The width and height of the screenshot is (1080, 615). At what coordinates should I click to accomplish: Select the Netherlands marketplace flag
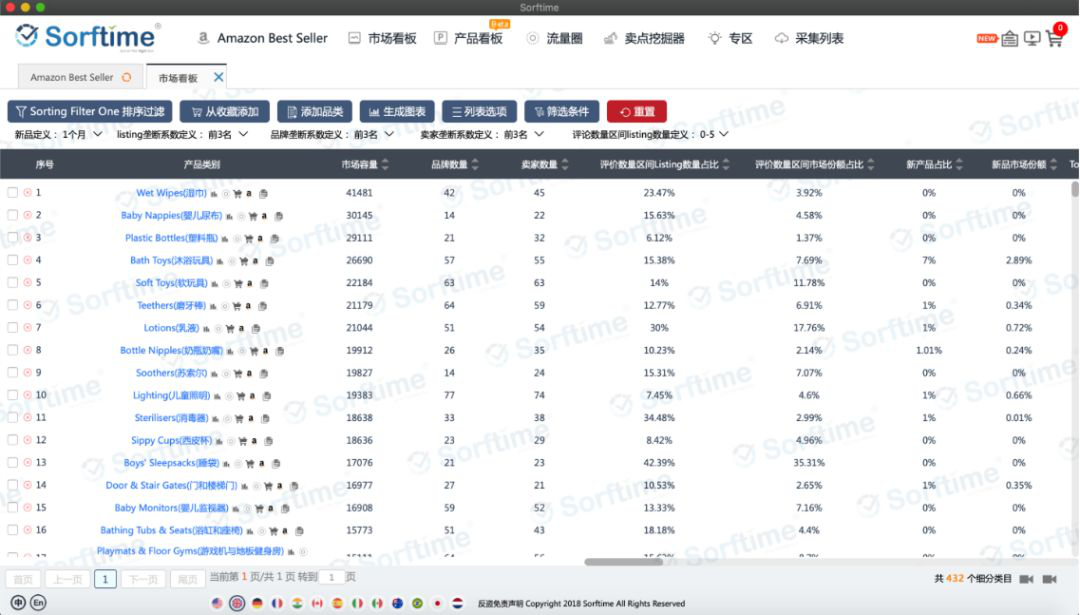(457, 603)
